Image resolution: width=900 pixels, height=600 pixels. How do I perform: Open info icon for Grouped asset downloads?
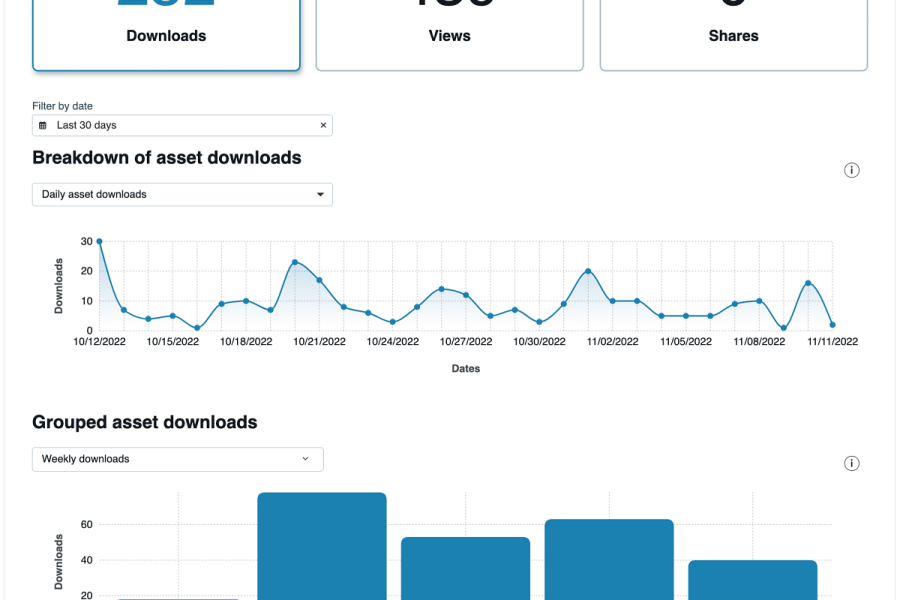(852, 463)
